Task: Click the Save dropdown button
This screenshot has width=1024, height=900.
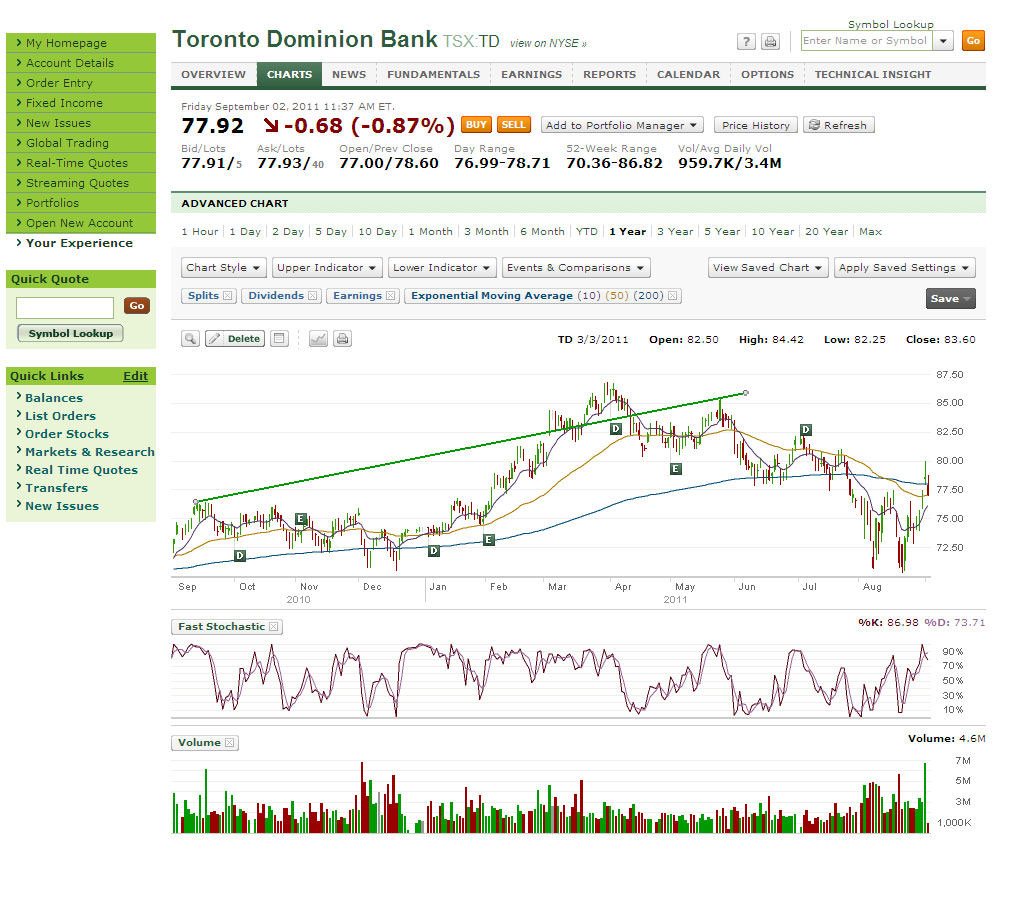Action: 951,298
